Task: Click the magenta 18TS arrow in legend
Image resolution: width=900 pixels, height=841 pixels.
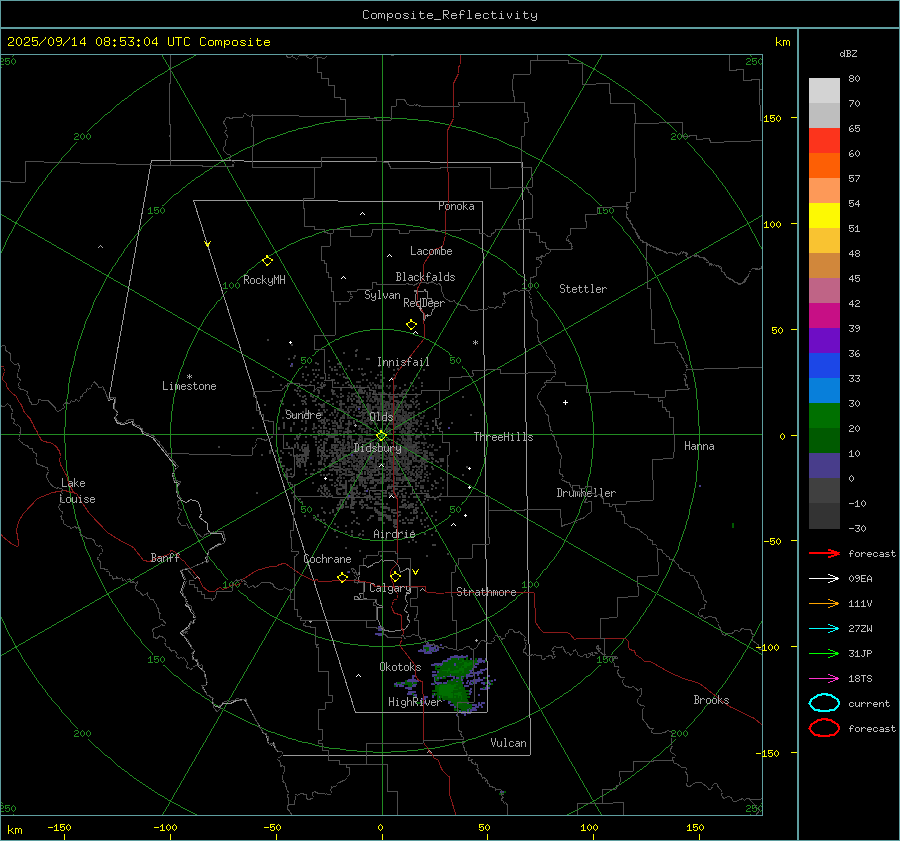Action: coord(824,679)
